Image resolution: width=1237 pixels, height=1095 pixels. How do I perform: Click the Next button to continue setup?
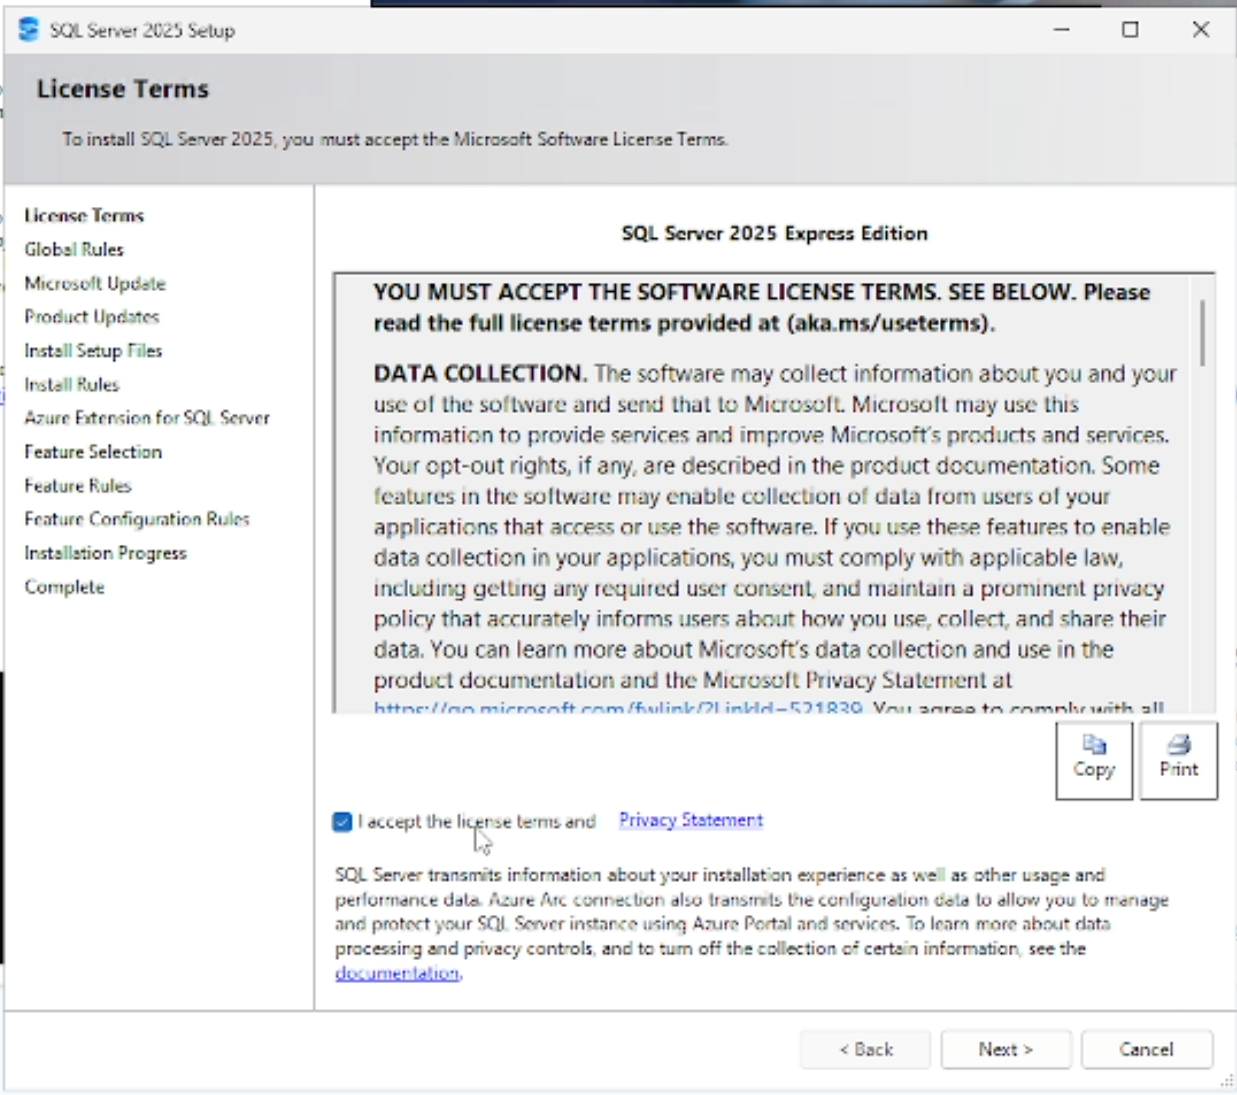(x=1005, y=1049)
